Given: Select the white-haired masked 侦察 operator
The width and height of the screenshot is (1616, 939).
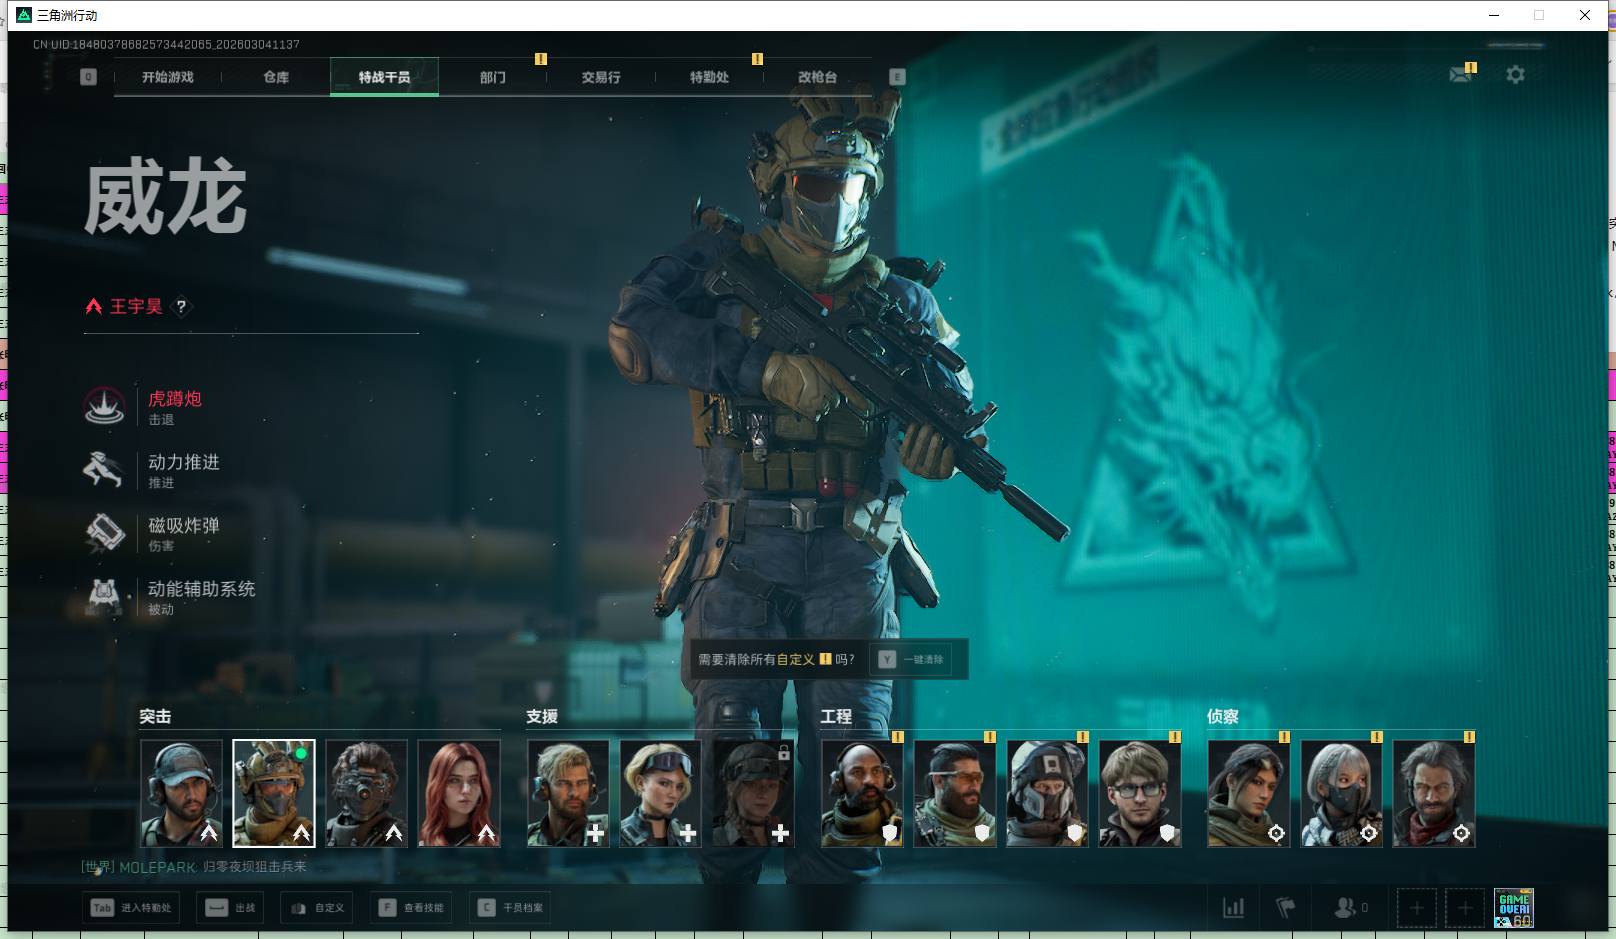Looking at the screenshot, I should pyautogui.click(x=1341, y=794).
